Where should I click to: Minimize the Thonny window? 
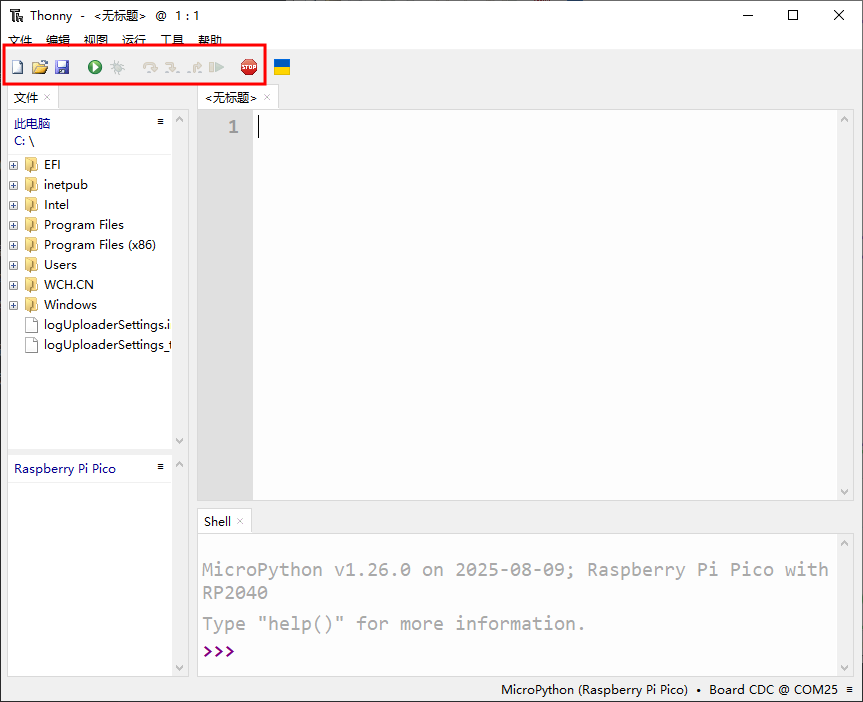coord(747,15)
